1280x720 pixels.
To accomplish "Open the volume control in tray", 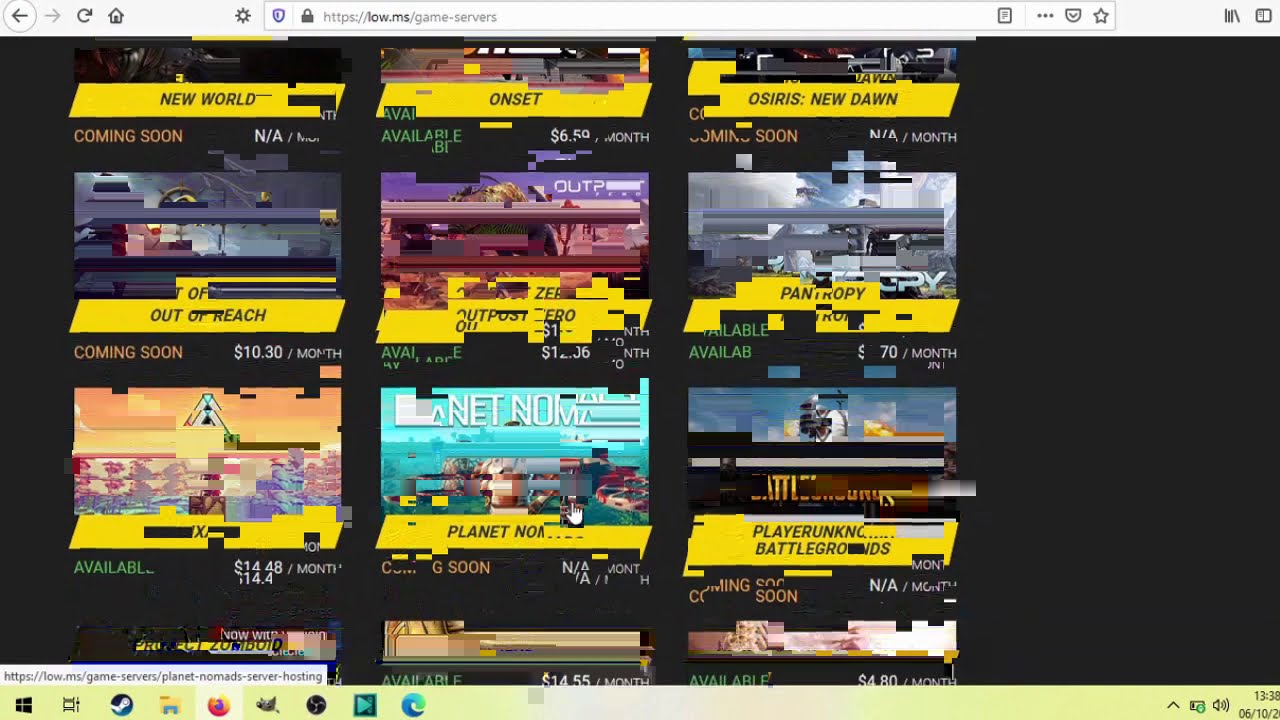I will click(x=1220, y=706).
